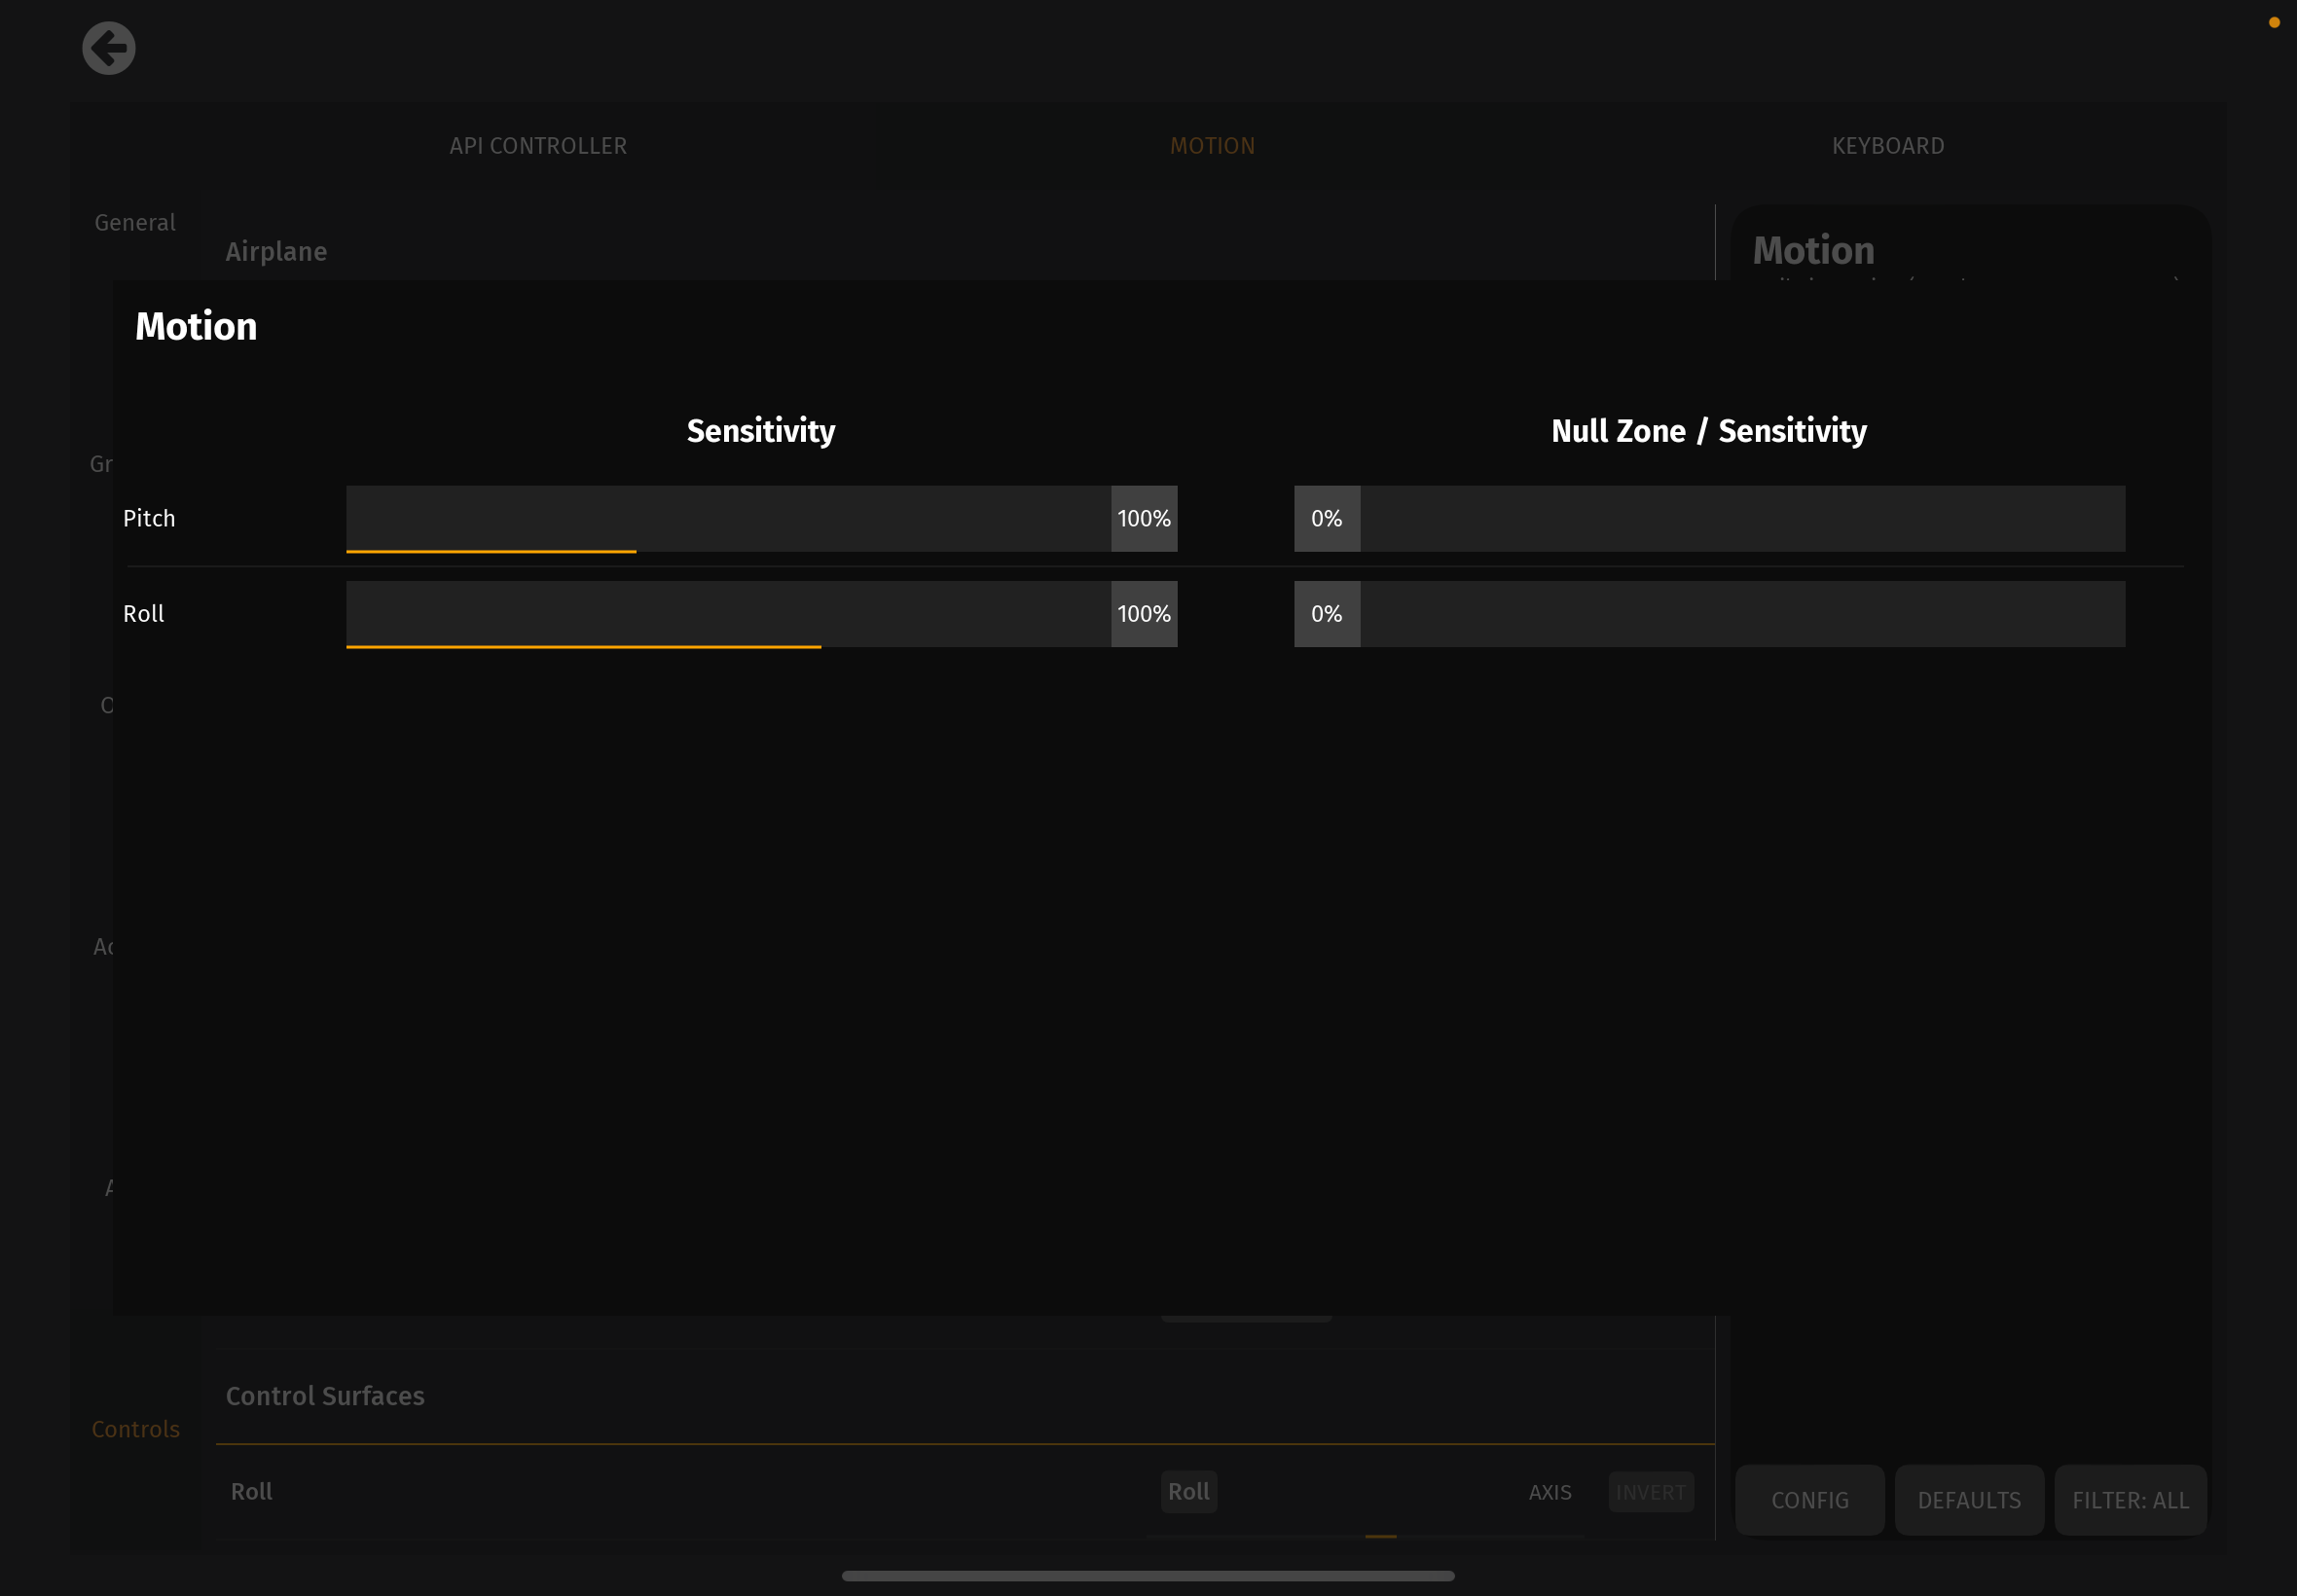Click the Pitch sensitivity 100% value box
The image size is (2297, 1596).
point(1143,518)
